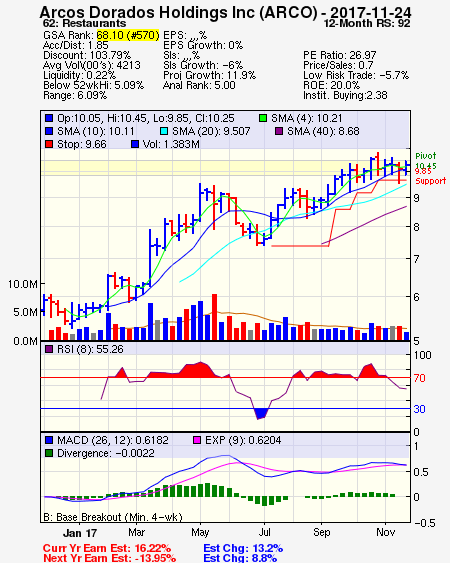This screenshot has width=450, height=563.
Task: Click the magenta EXP (9) legend swatch
Action: tap(197, 440)
